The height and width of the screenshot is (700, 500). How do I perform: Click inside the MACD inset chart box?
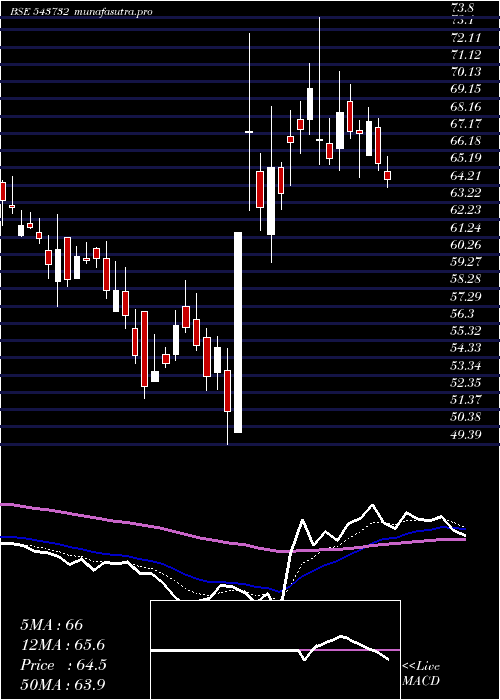pyautogui.click(x=275, y=650)
